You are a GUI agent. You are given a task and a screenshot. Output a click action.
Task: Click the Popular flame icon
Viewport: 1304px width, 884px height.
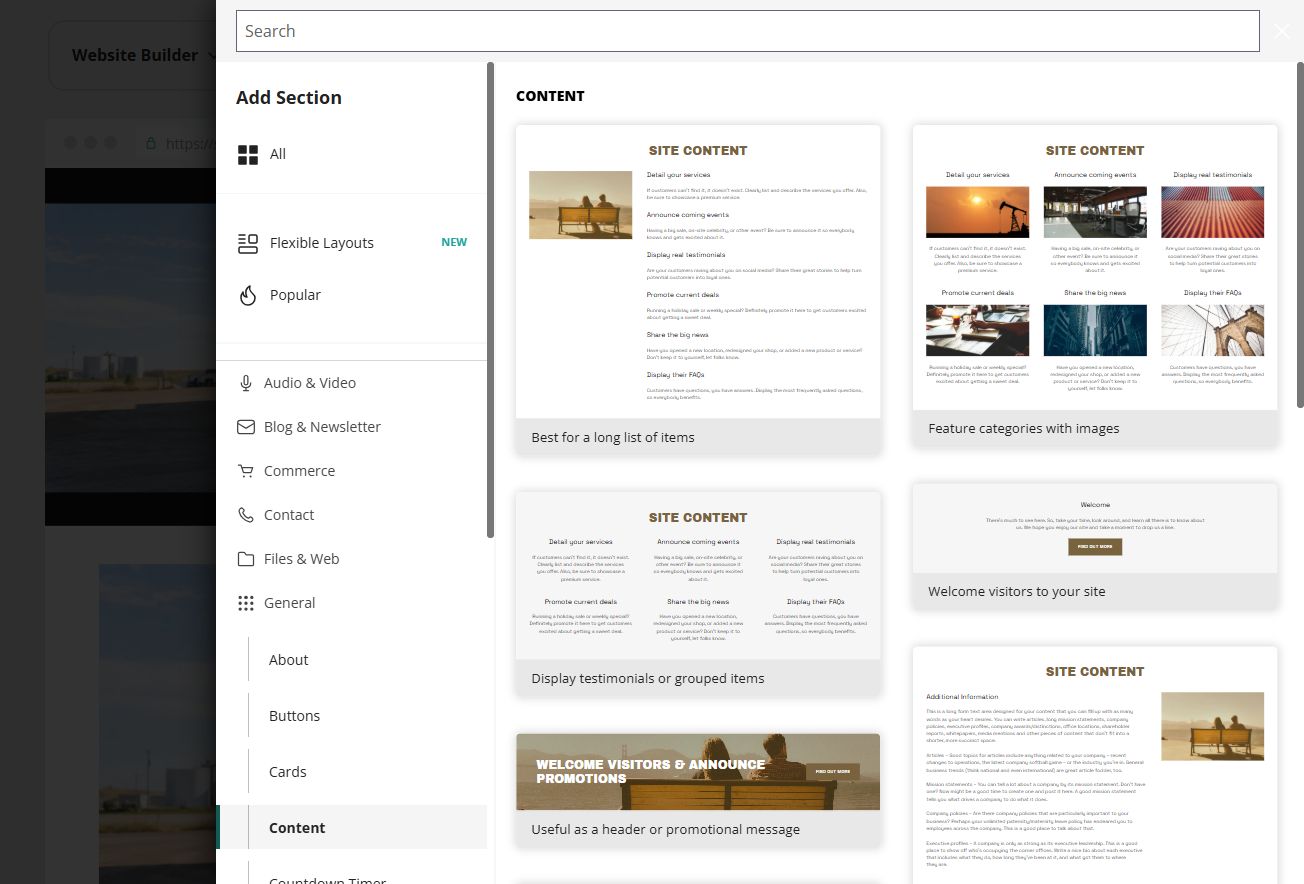pyautogui.click(x=248, y=295)
